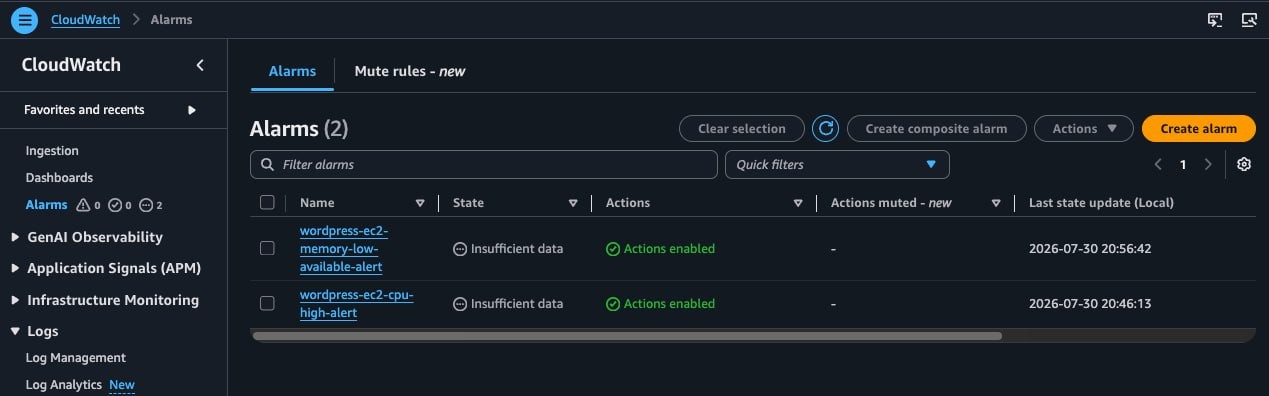Image resolution: width=1269 pixels, height=396 pixels.
Task: Click timestamp 2026-07-30 20:56:42
Action: (x=1090, y=249)
